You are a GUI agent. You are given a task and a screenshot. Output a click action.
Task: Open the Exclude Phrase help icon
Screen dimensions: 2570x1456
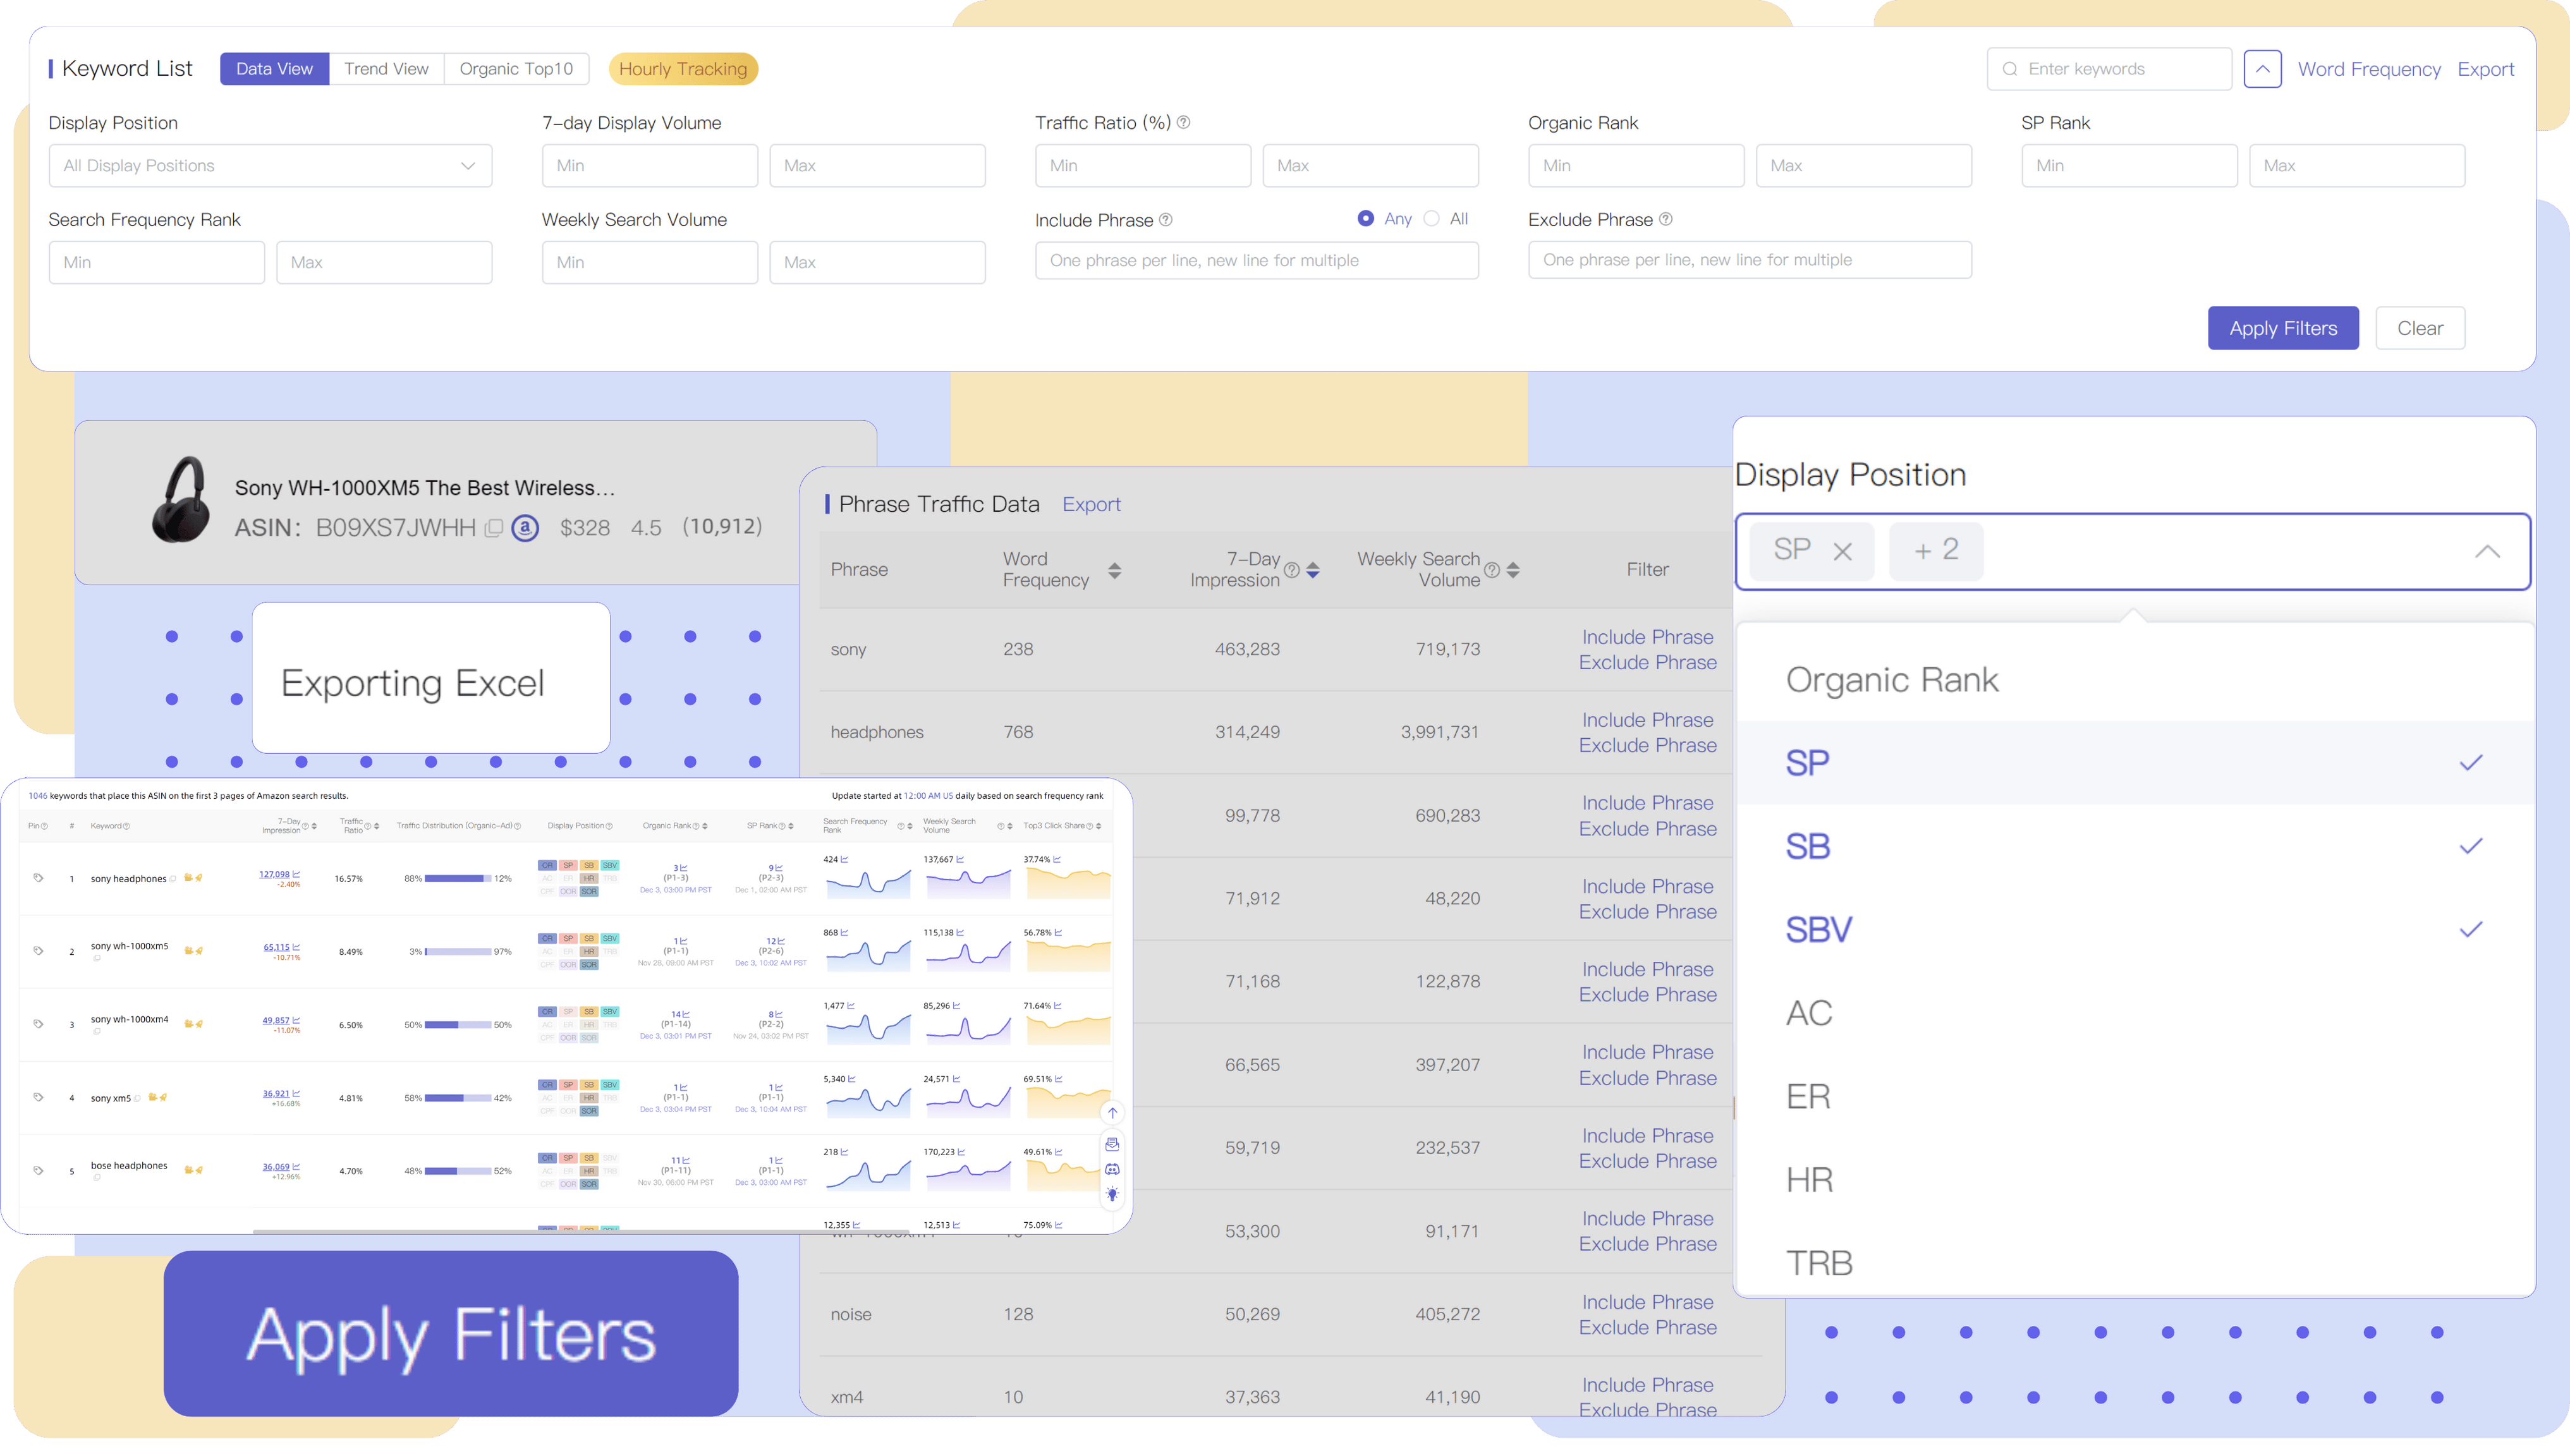click(x=1665, y=219)
